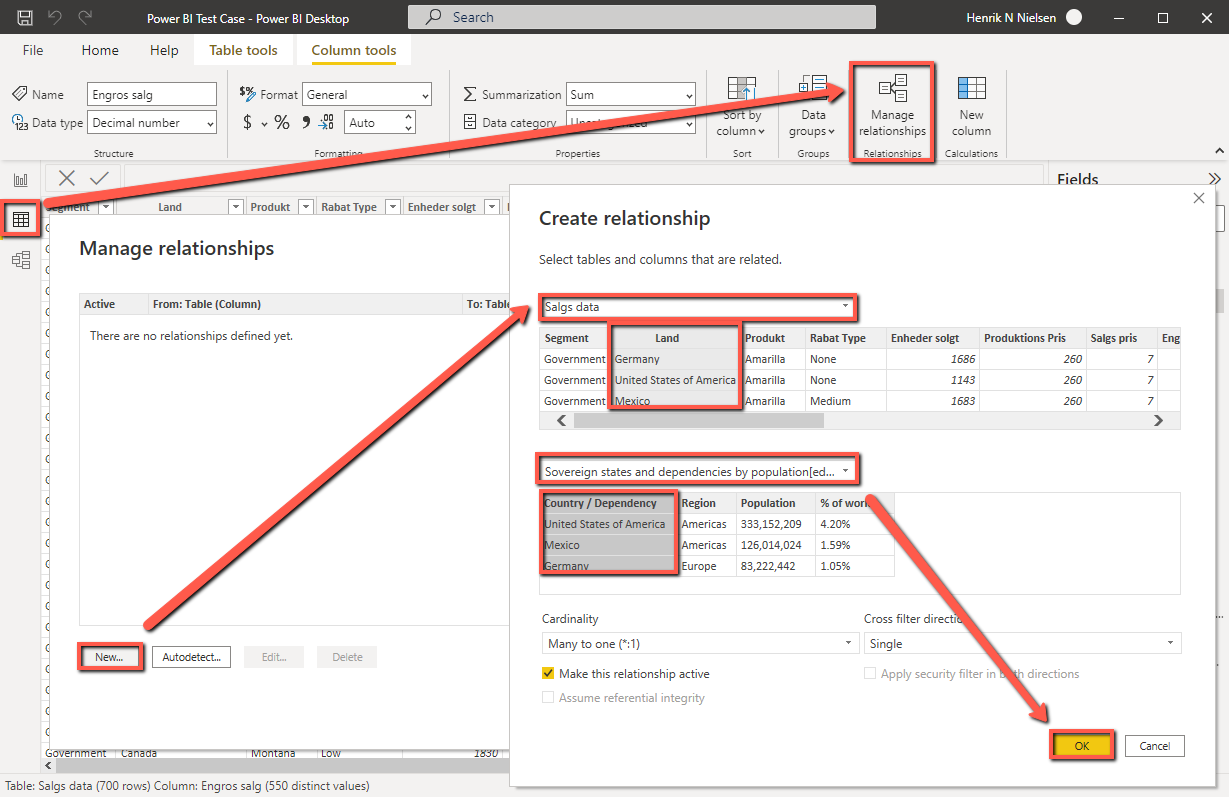Open the Produkt column filter dropdown
Image resolution: width=1229 pixels, height=797 pixels.
coord(304,207)
